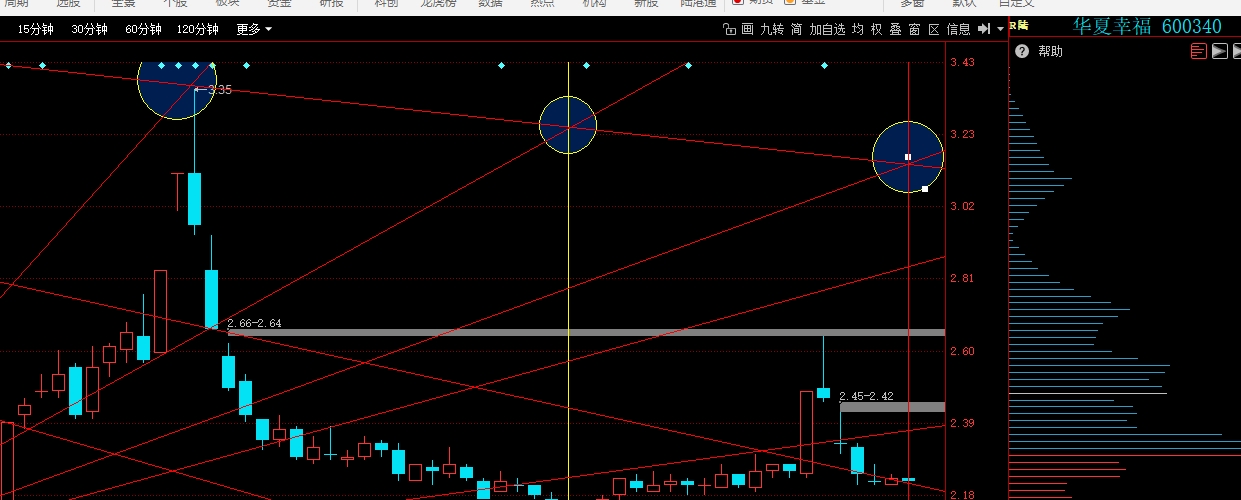Click the 华夏幸福 stock name

coord(1112,26)
